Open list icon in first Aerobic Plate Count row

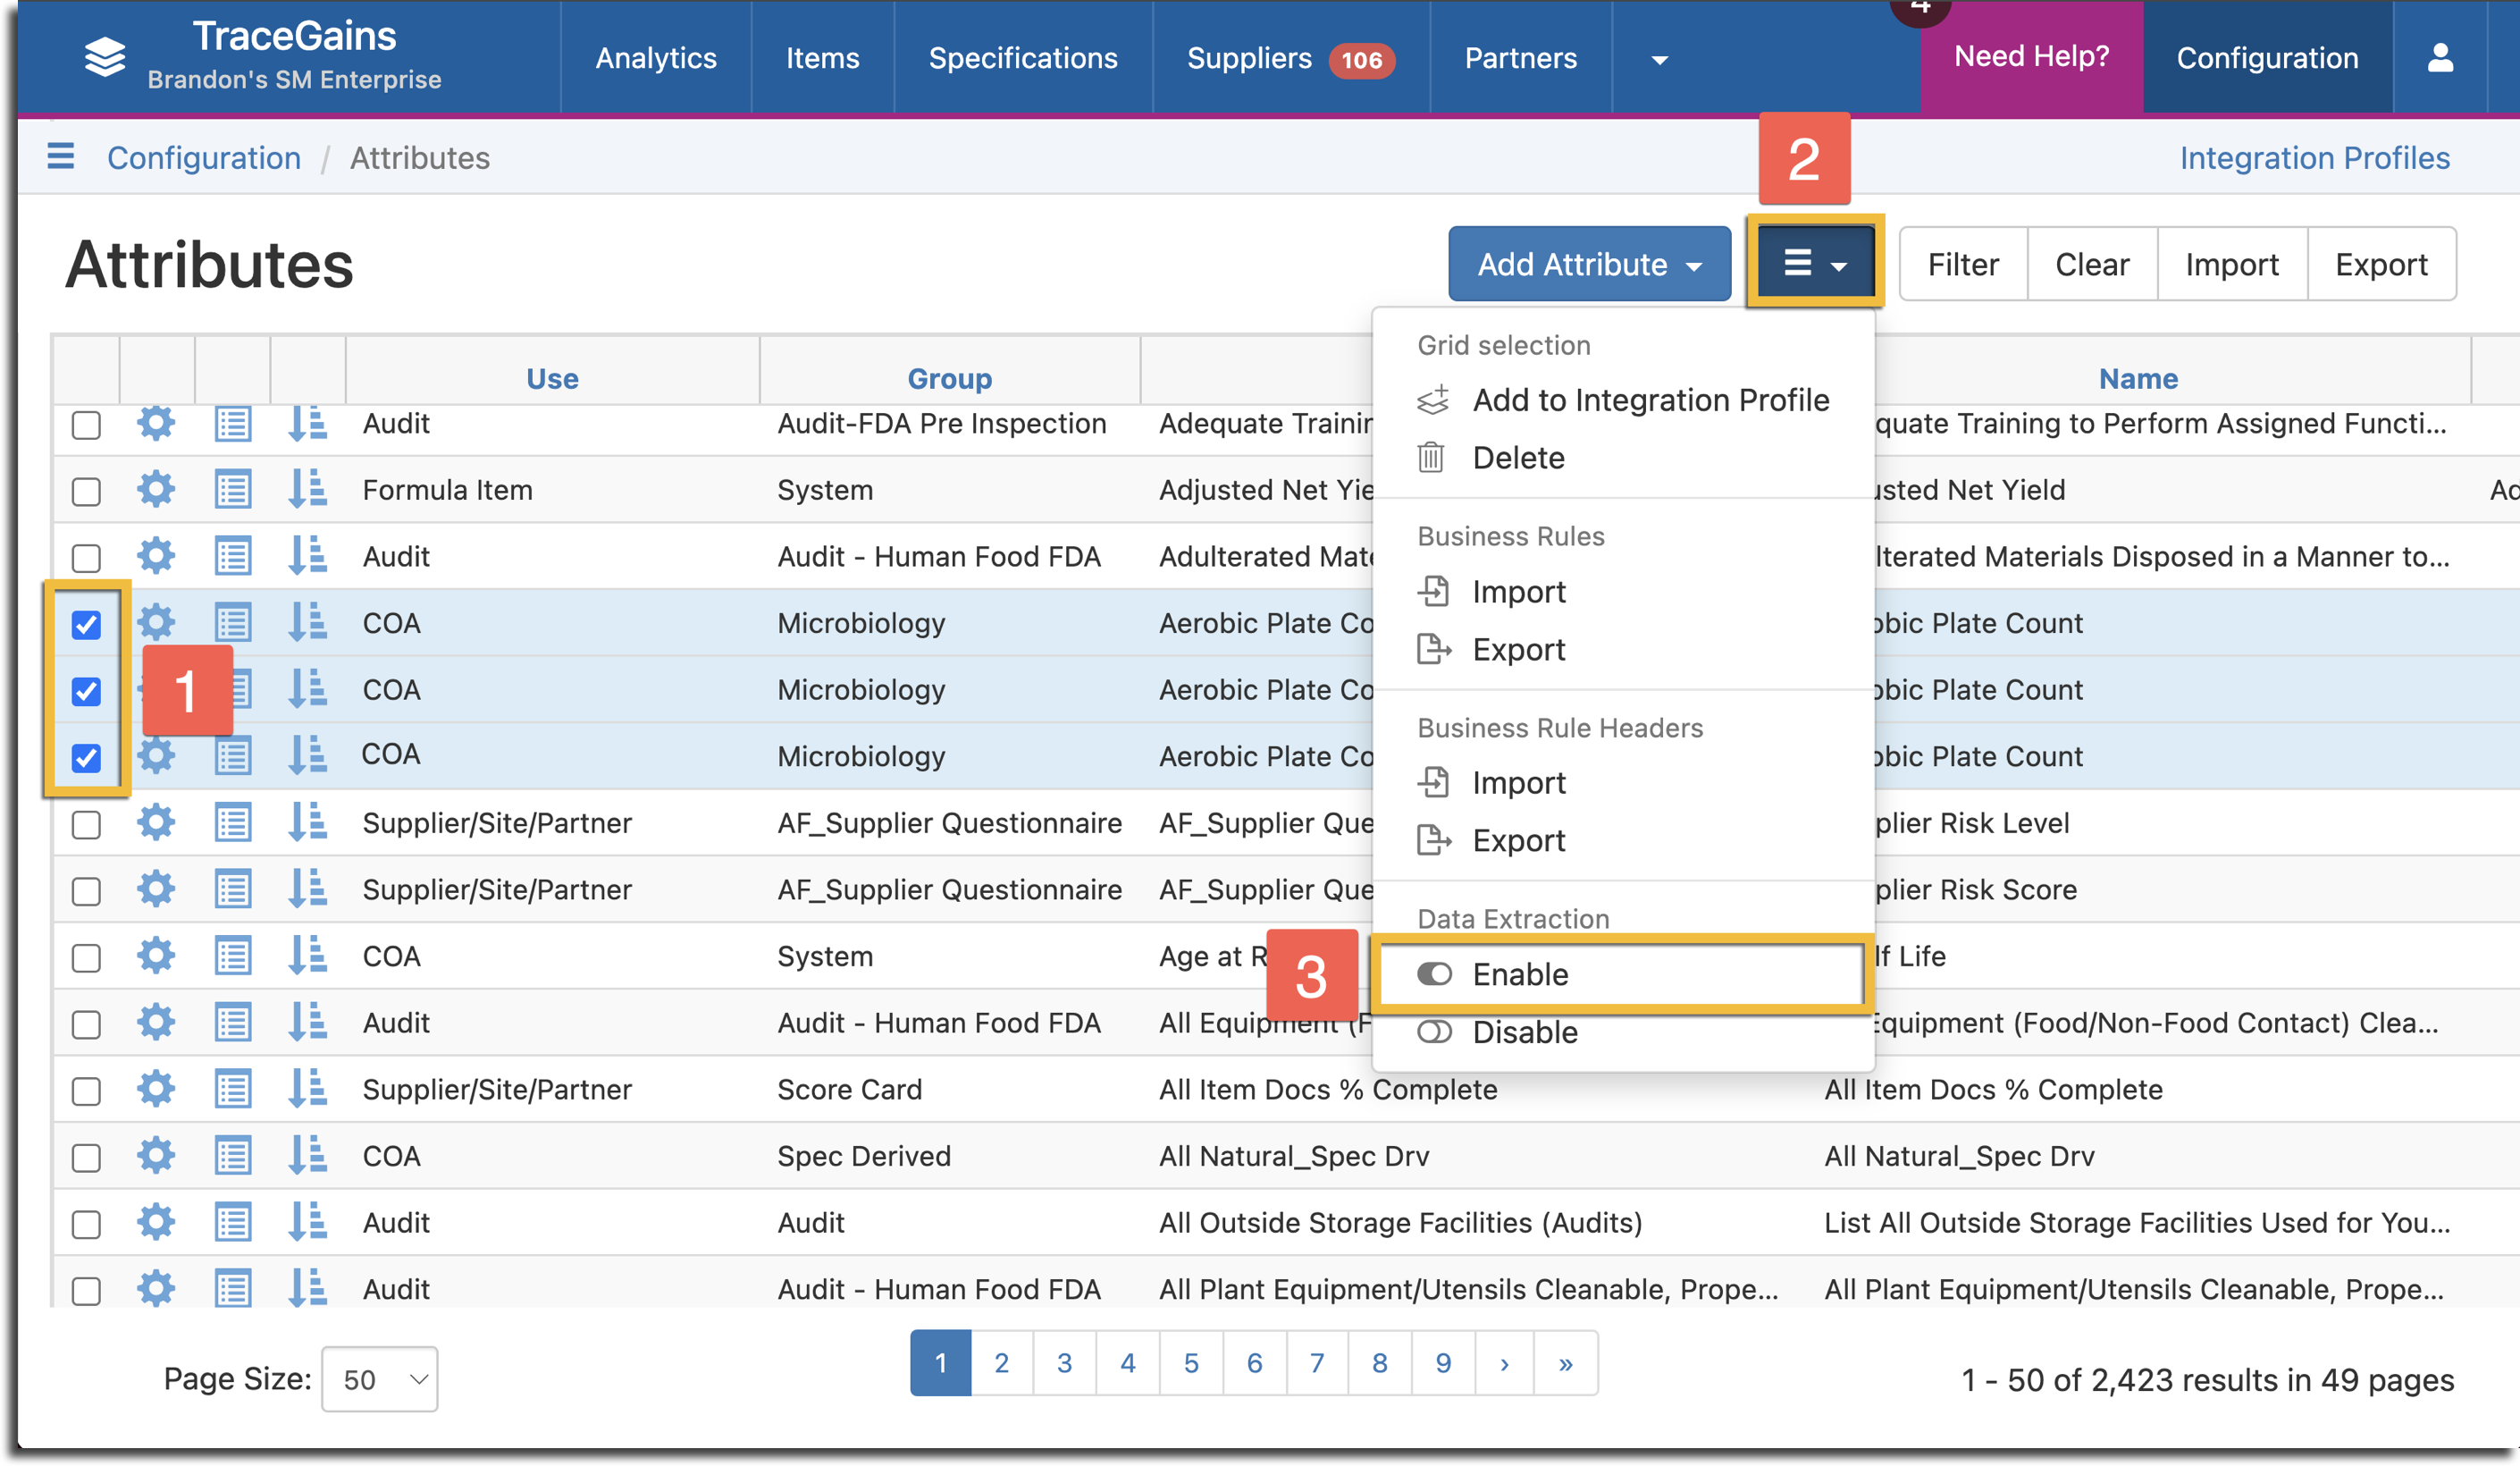pyautogui.click(x=233, y=623)
